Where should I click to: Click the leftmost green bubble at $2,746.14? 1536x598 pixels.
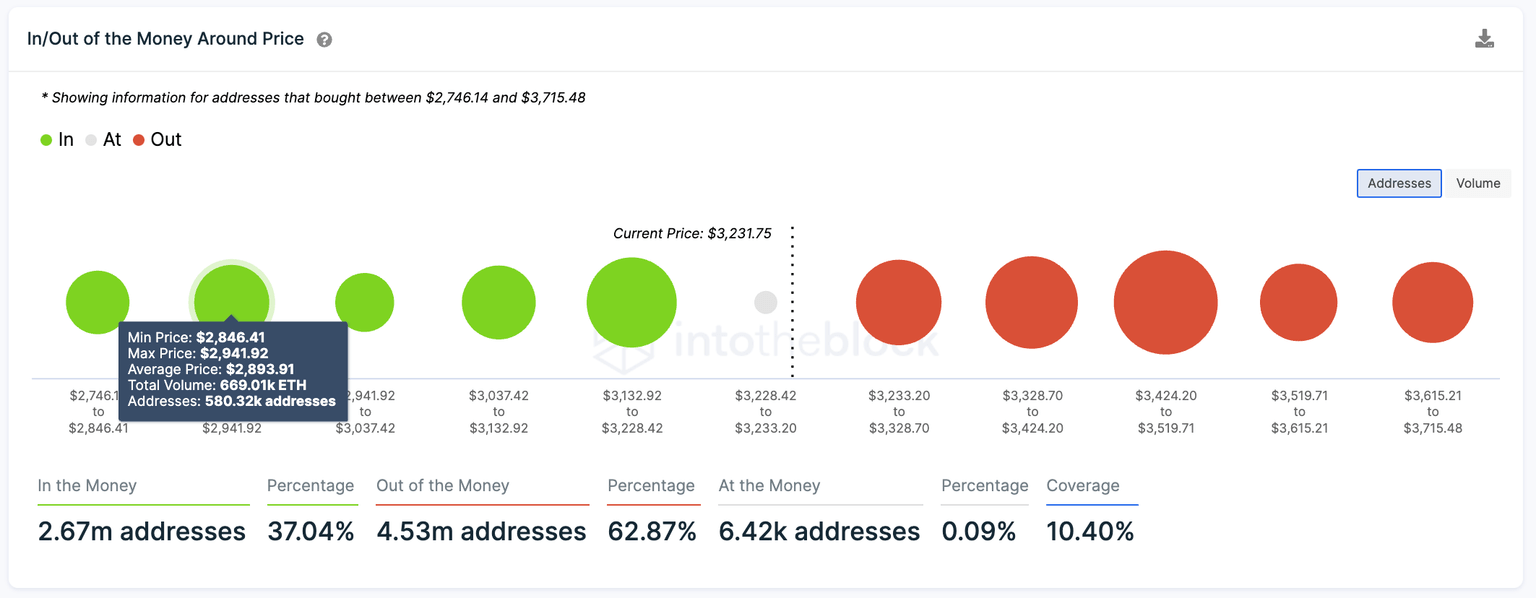click(97, 302)
